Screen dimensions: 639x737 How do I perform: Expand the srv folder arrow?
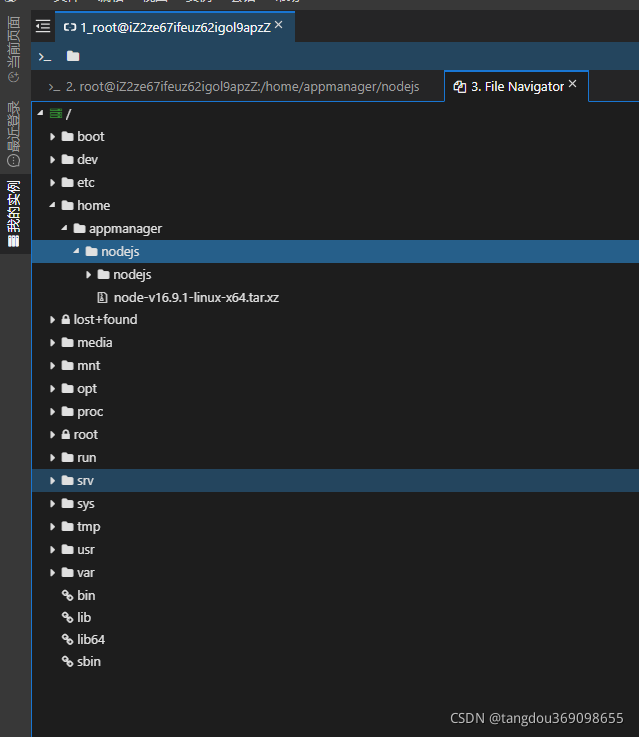click(x=53, y=481)
